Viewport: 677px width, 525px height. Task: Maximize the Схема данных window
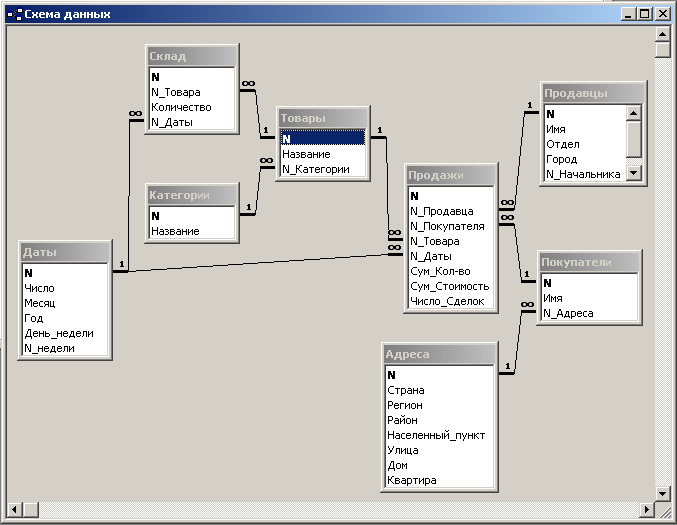coord(645,14)
